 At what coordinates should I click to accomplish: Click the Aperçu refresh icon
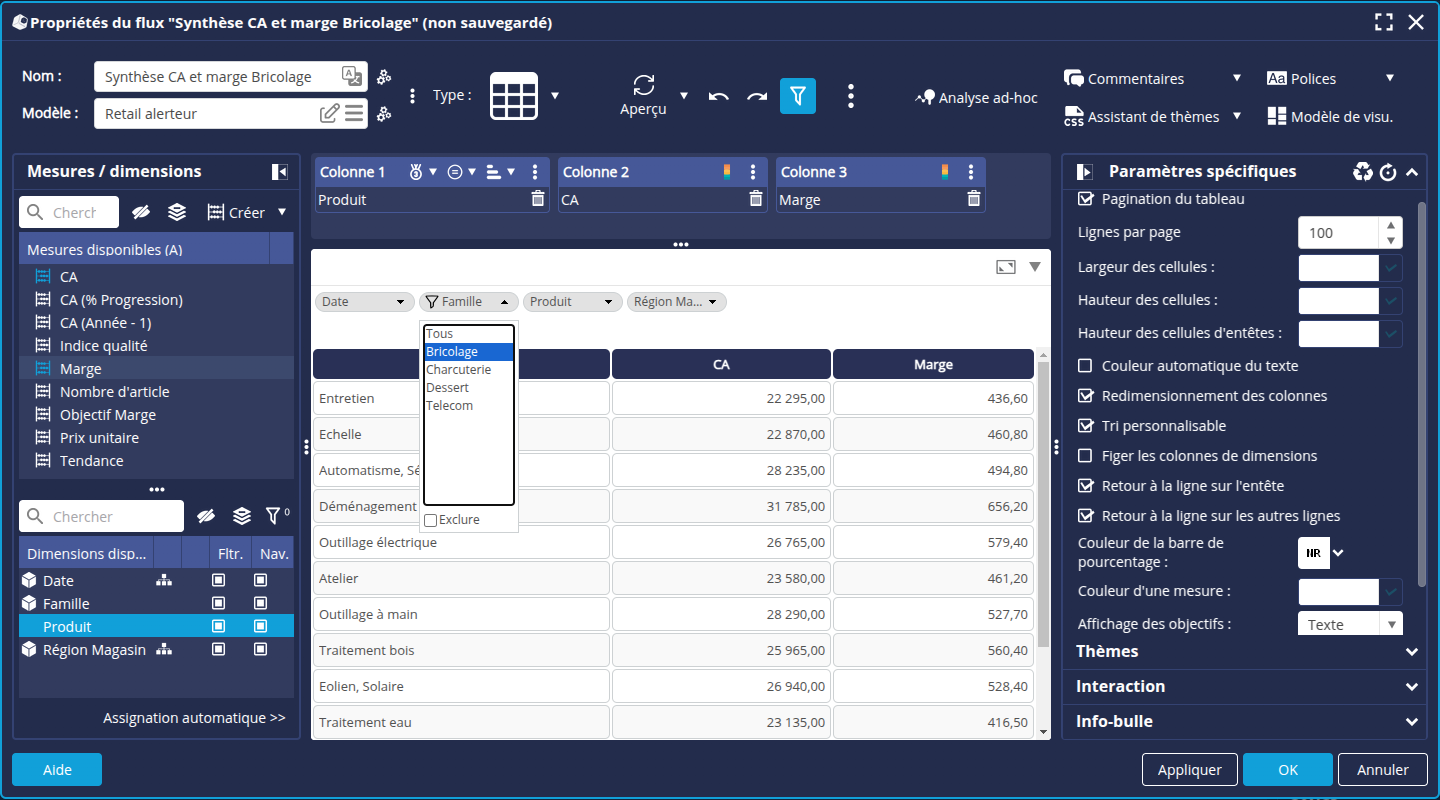pos(644,85)
